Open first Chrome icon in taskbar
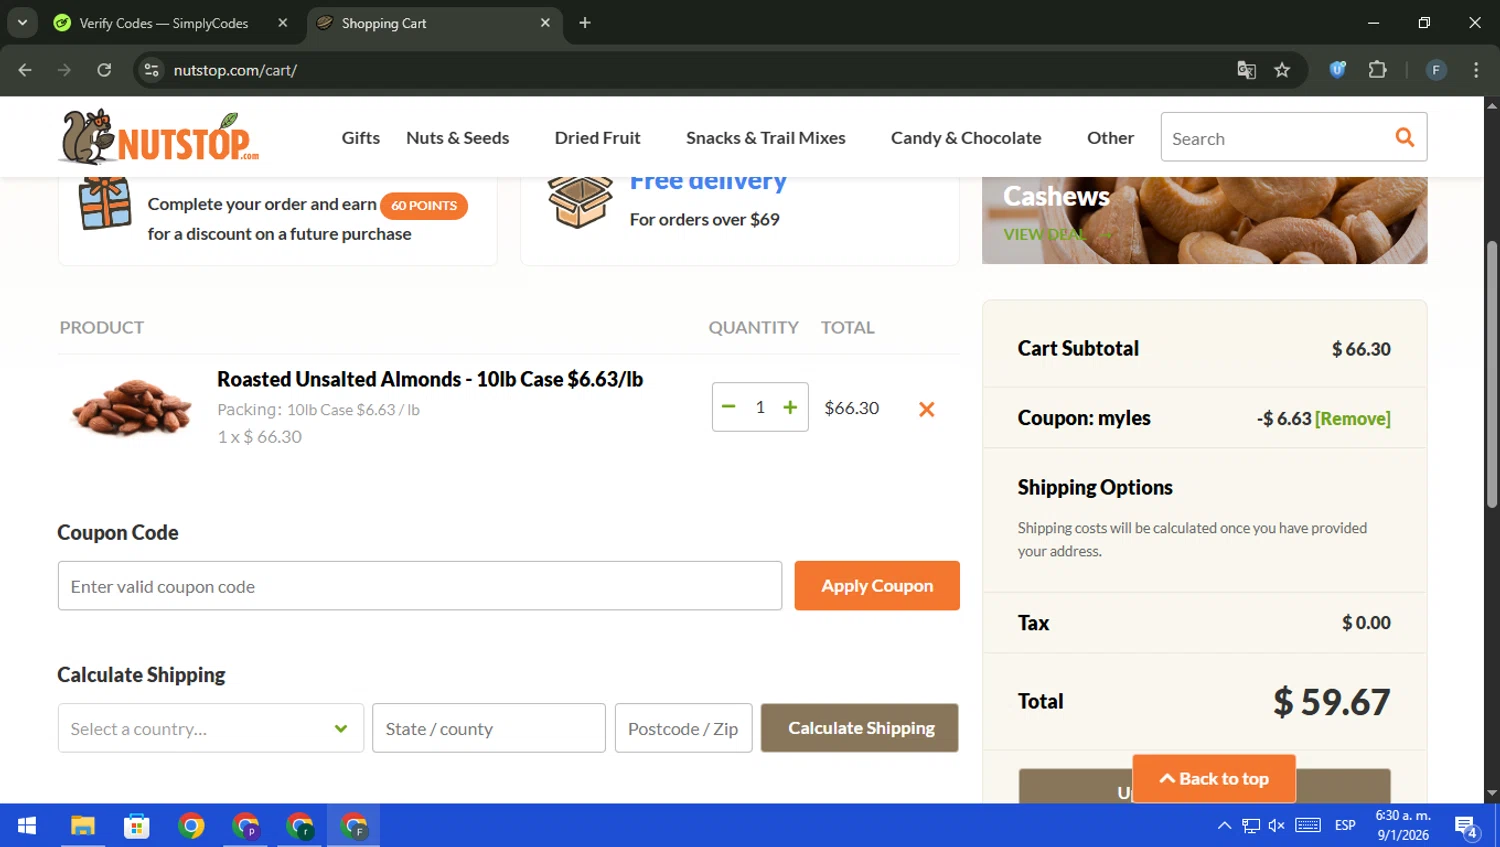The image size is (1500, 847). [191, 825]
